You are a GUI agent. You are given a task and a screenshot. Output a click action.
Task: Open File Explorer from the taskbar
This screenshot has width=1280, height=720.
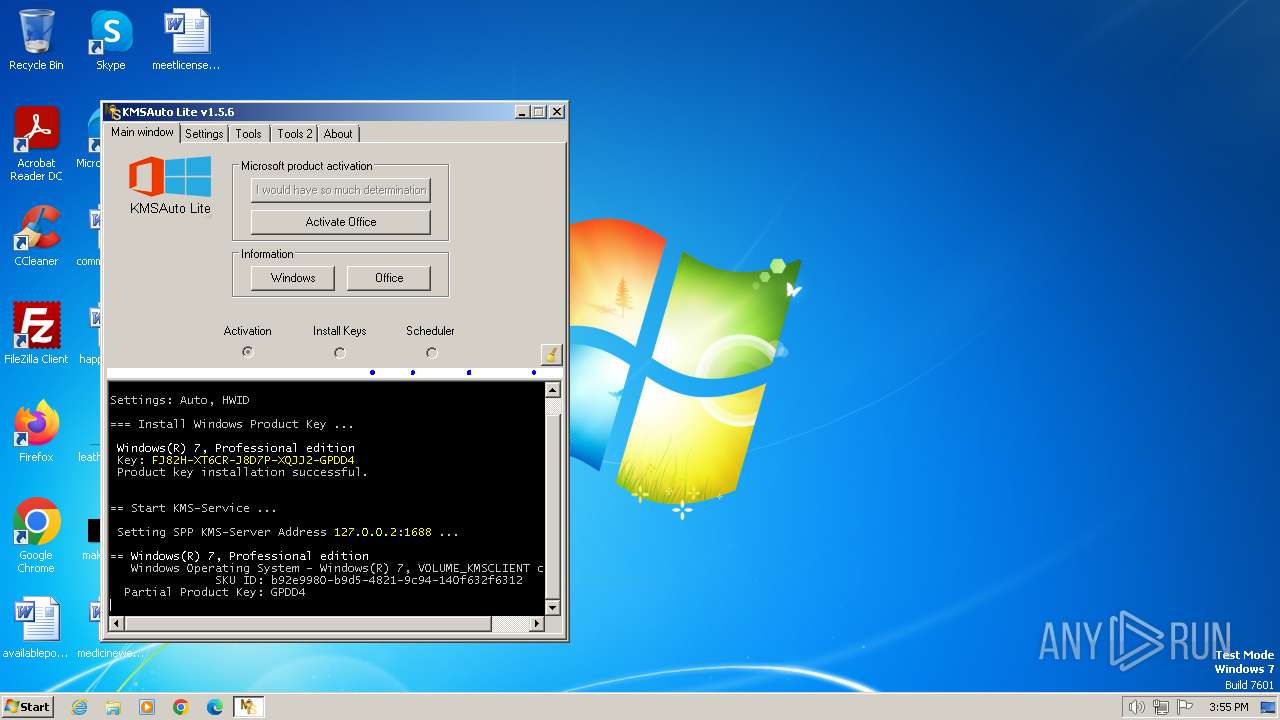(113, 707)
